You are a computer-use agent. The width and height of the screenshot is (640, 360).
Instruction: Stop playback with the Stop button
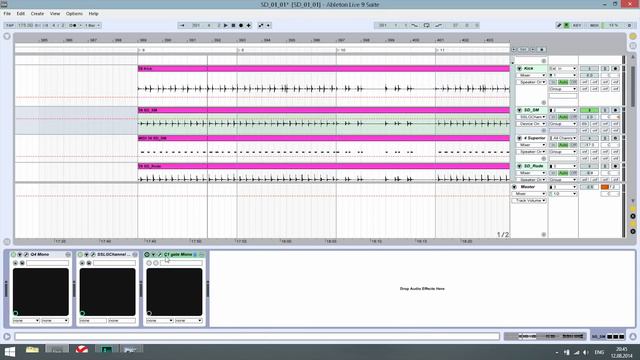233,25
